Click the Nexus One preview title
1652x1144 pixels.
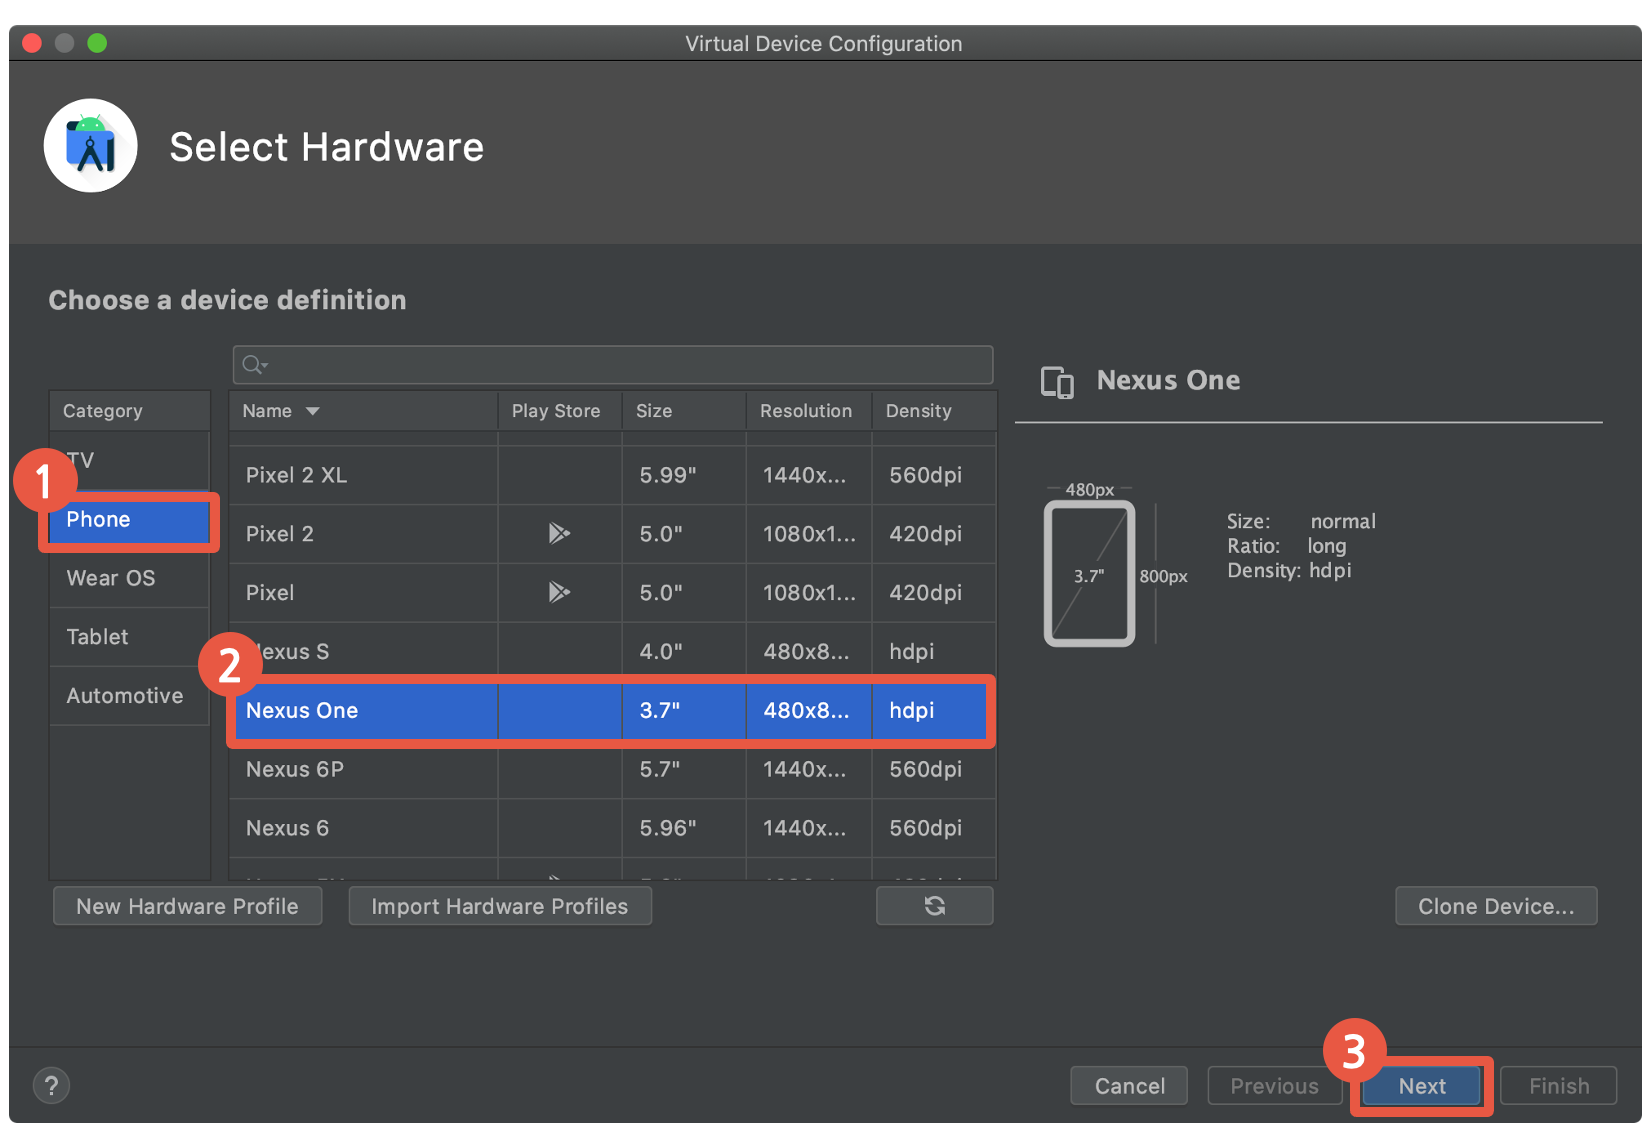click(x=1168, y=381)
